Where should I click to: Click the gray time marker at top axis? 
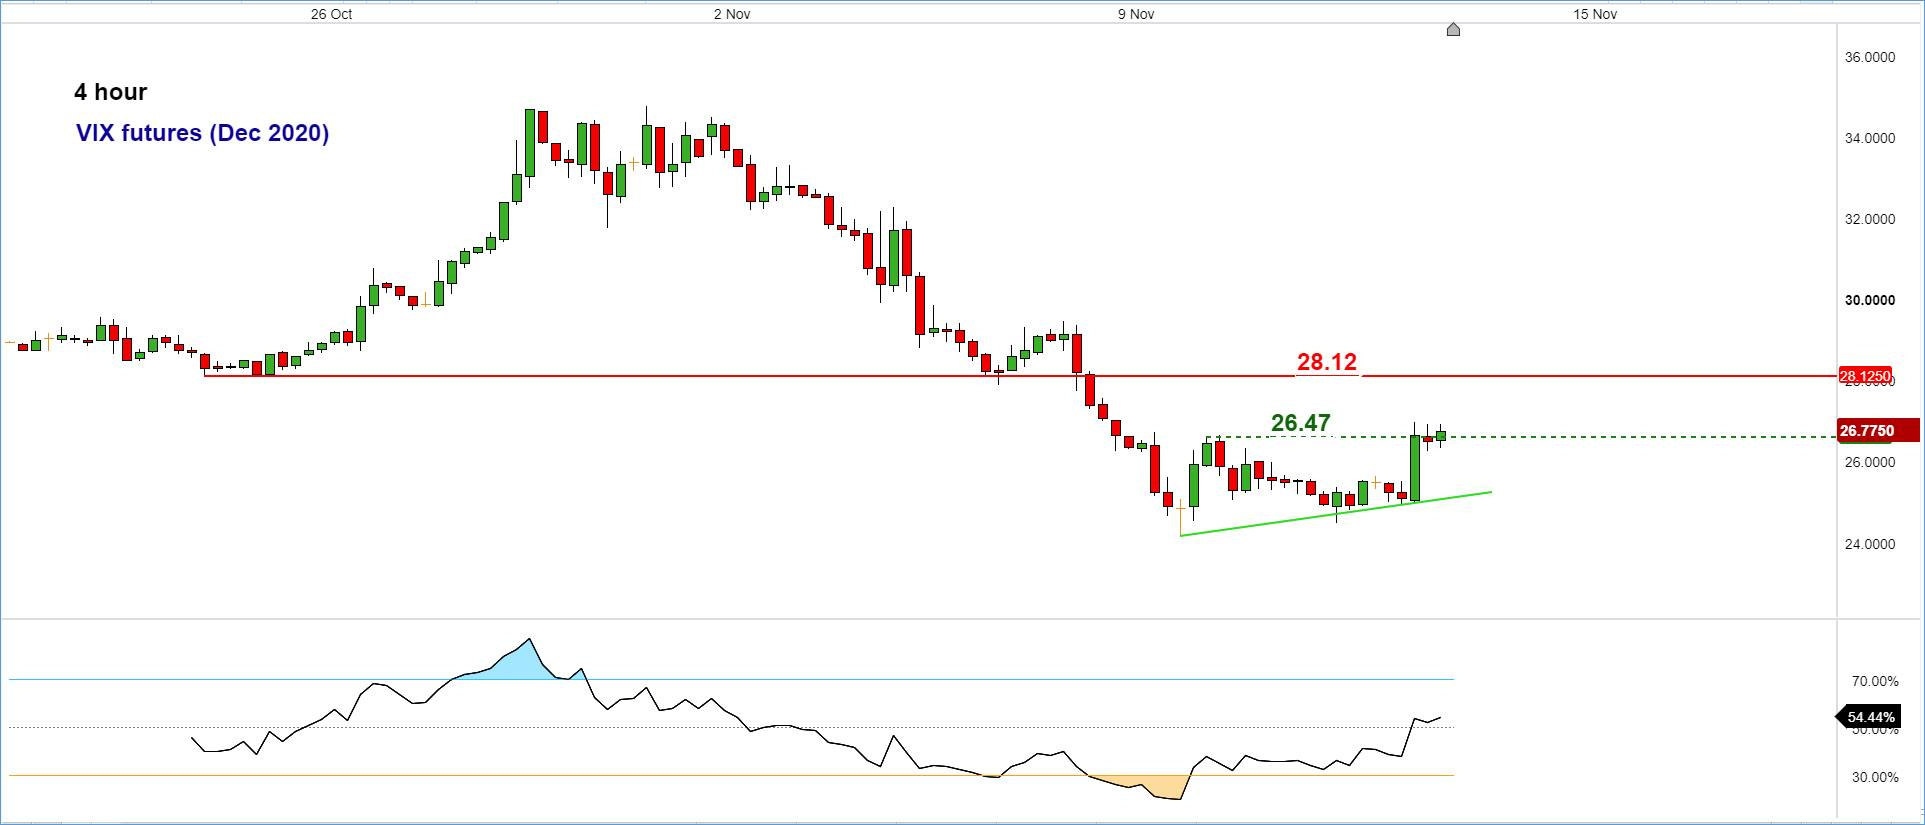pyautogui.click(x=1453, y=30)
